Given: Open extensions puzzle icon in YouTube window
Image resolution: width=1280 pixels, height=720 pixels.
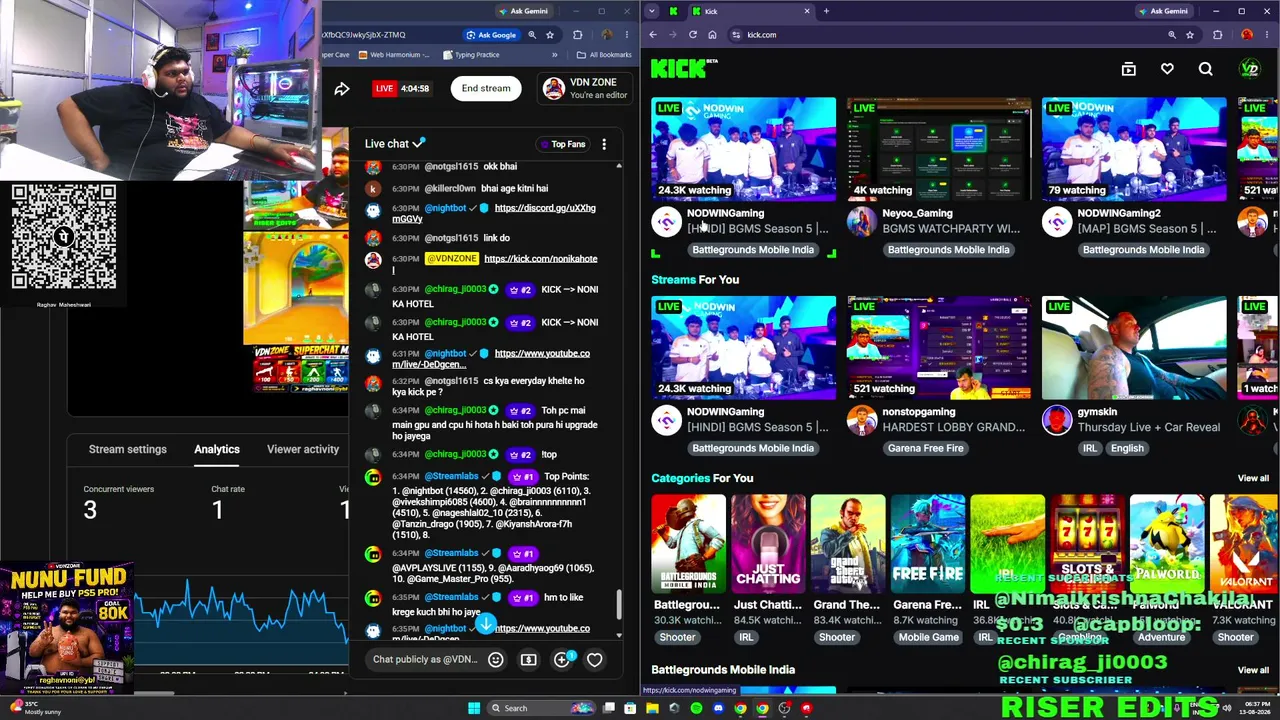Looking at the screenshot, I should [577, 35].
